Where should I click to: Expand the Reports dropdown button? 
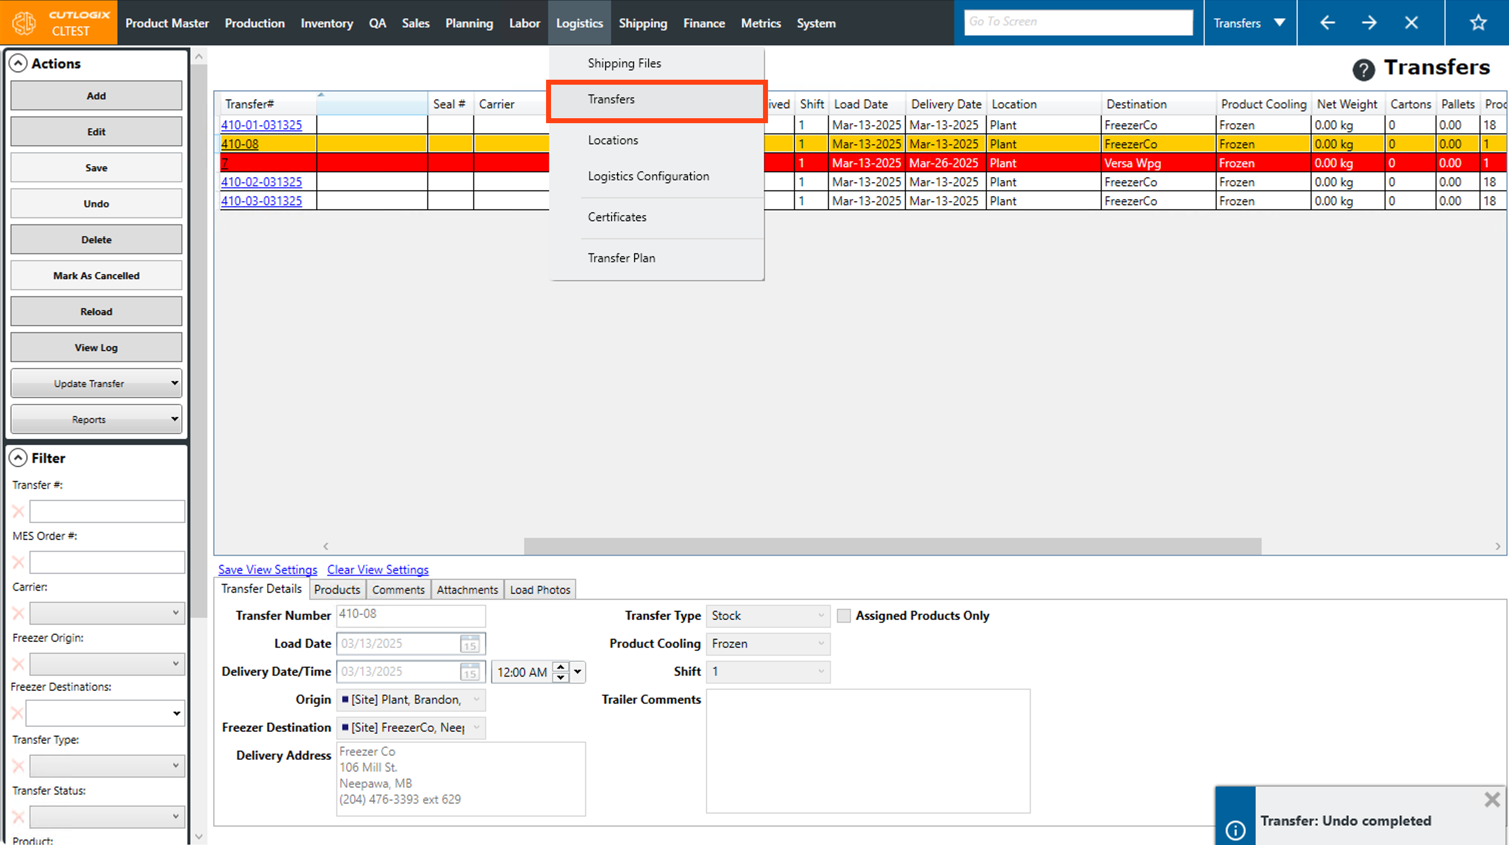[x=96, y=419]
